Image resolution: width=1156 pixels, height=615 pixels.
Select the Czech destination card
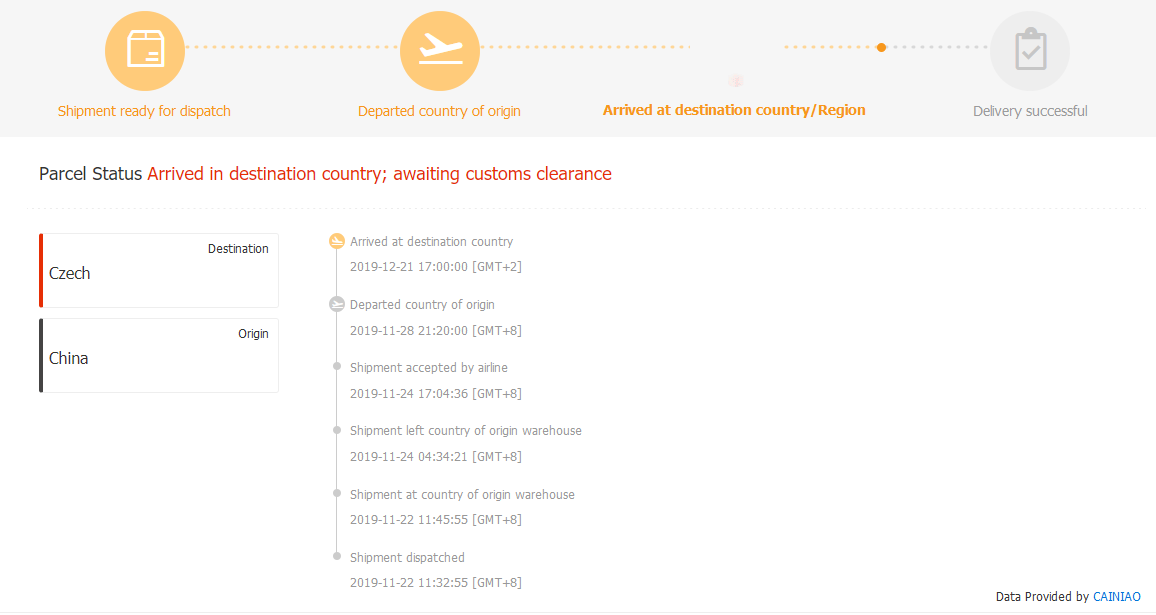click(x=159, y=271)
